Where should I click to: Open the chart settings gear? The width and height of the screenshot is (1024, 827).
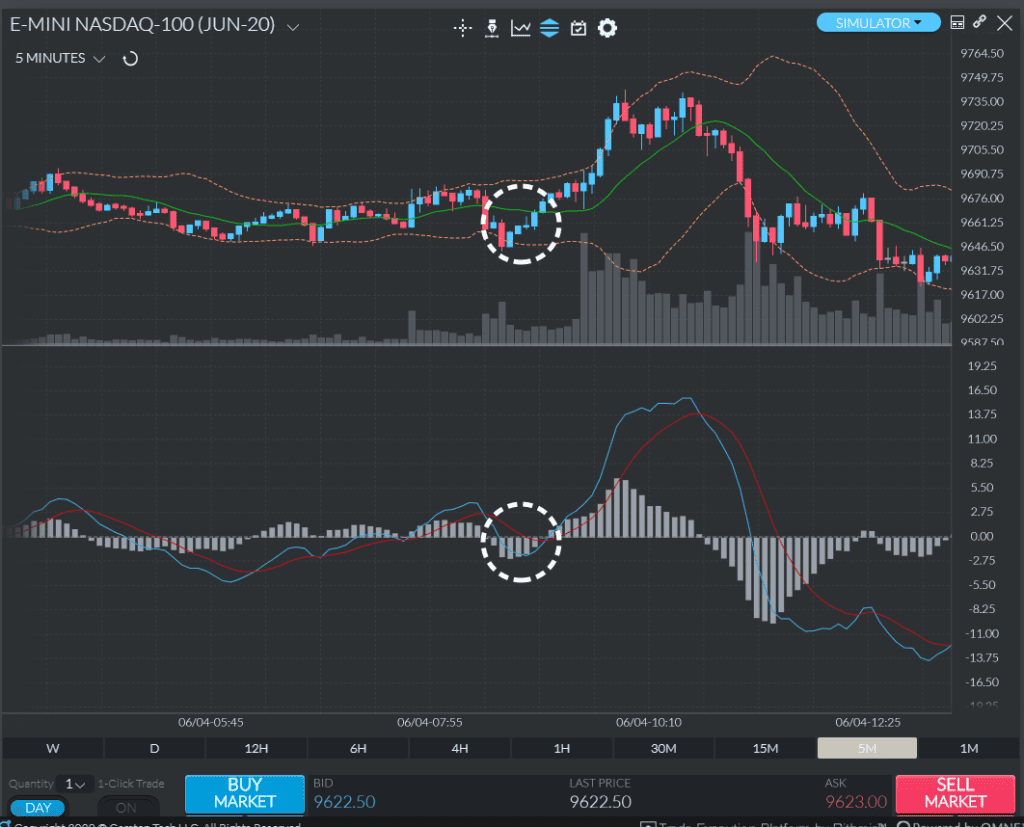[x=607, y=27]
